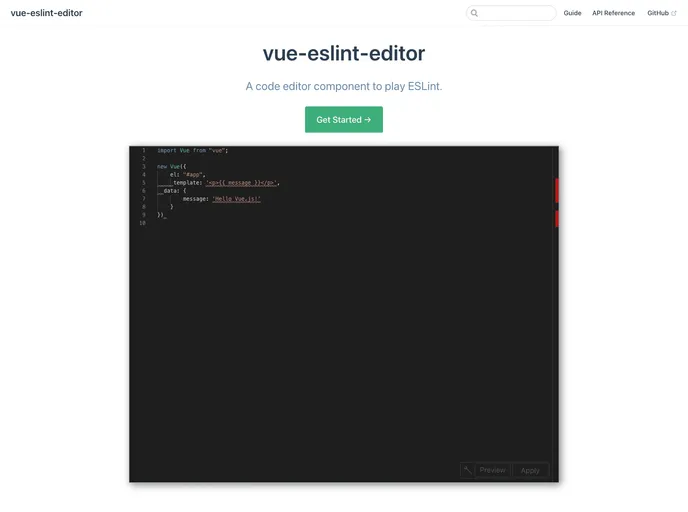Click the el: "#app" code line
This screenshot has height=512, width=688.
pyautogui.click(x=187, y=175)
